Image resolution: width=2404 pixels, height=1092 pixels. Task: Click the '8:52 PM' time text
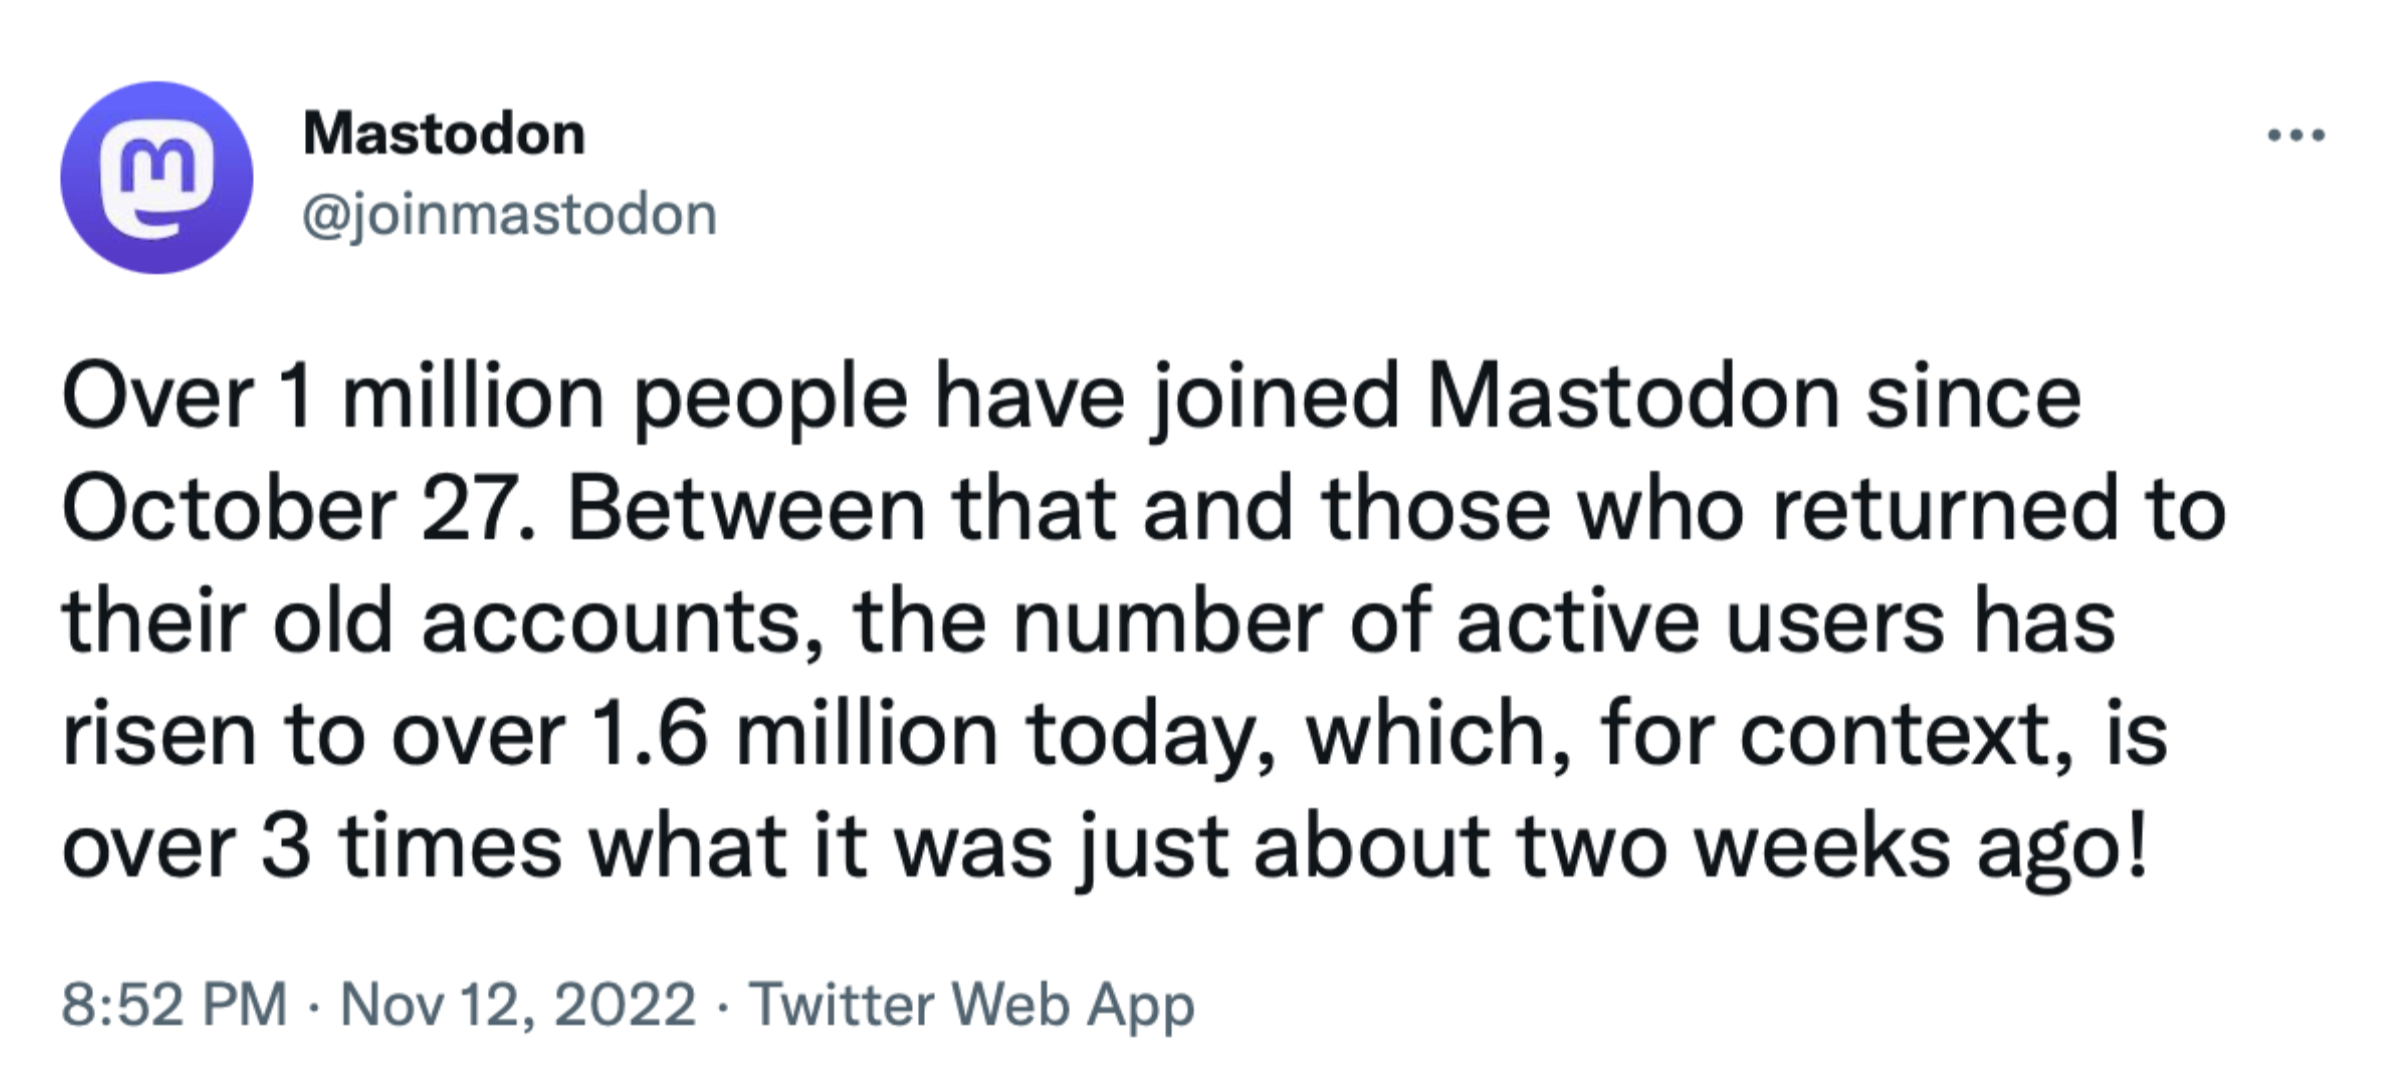pyautogui.click(x=176, y=1003)
